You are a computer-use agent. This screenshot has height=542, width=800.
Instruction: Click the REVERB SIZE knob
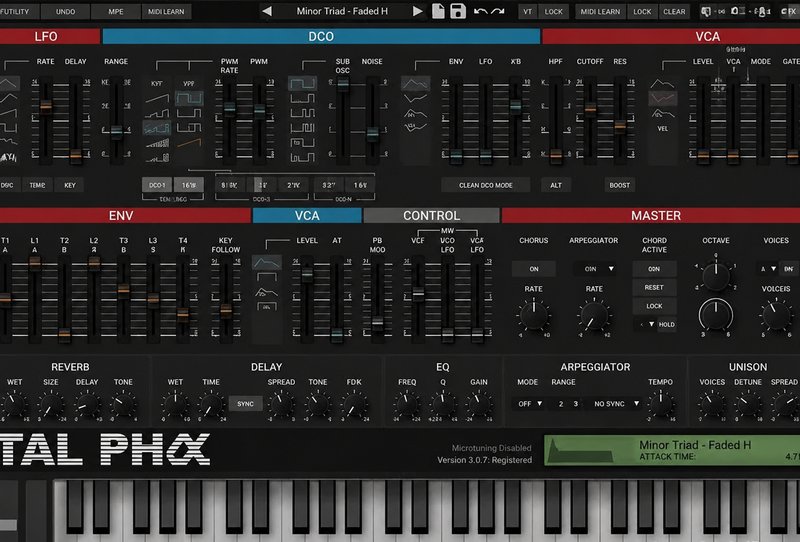51,405
